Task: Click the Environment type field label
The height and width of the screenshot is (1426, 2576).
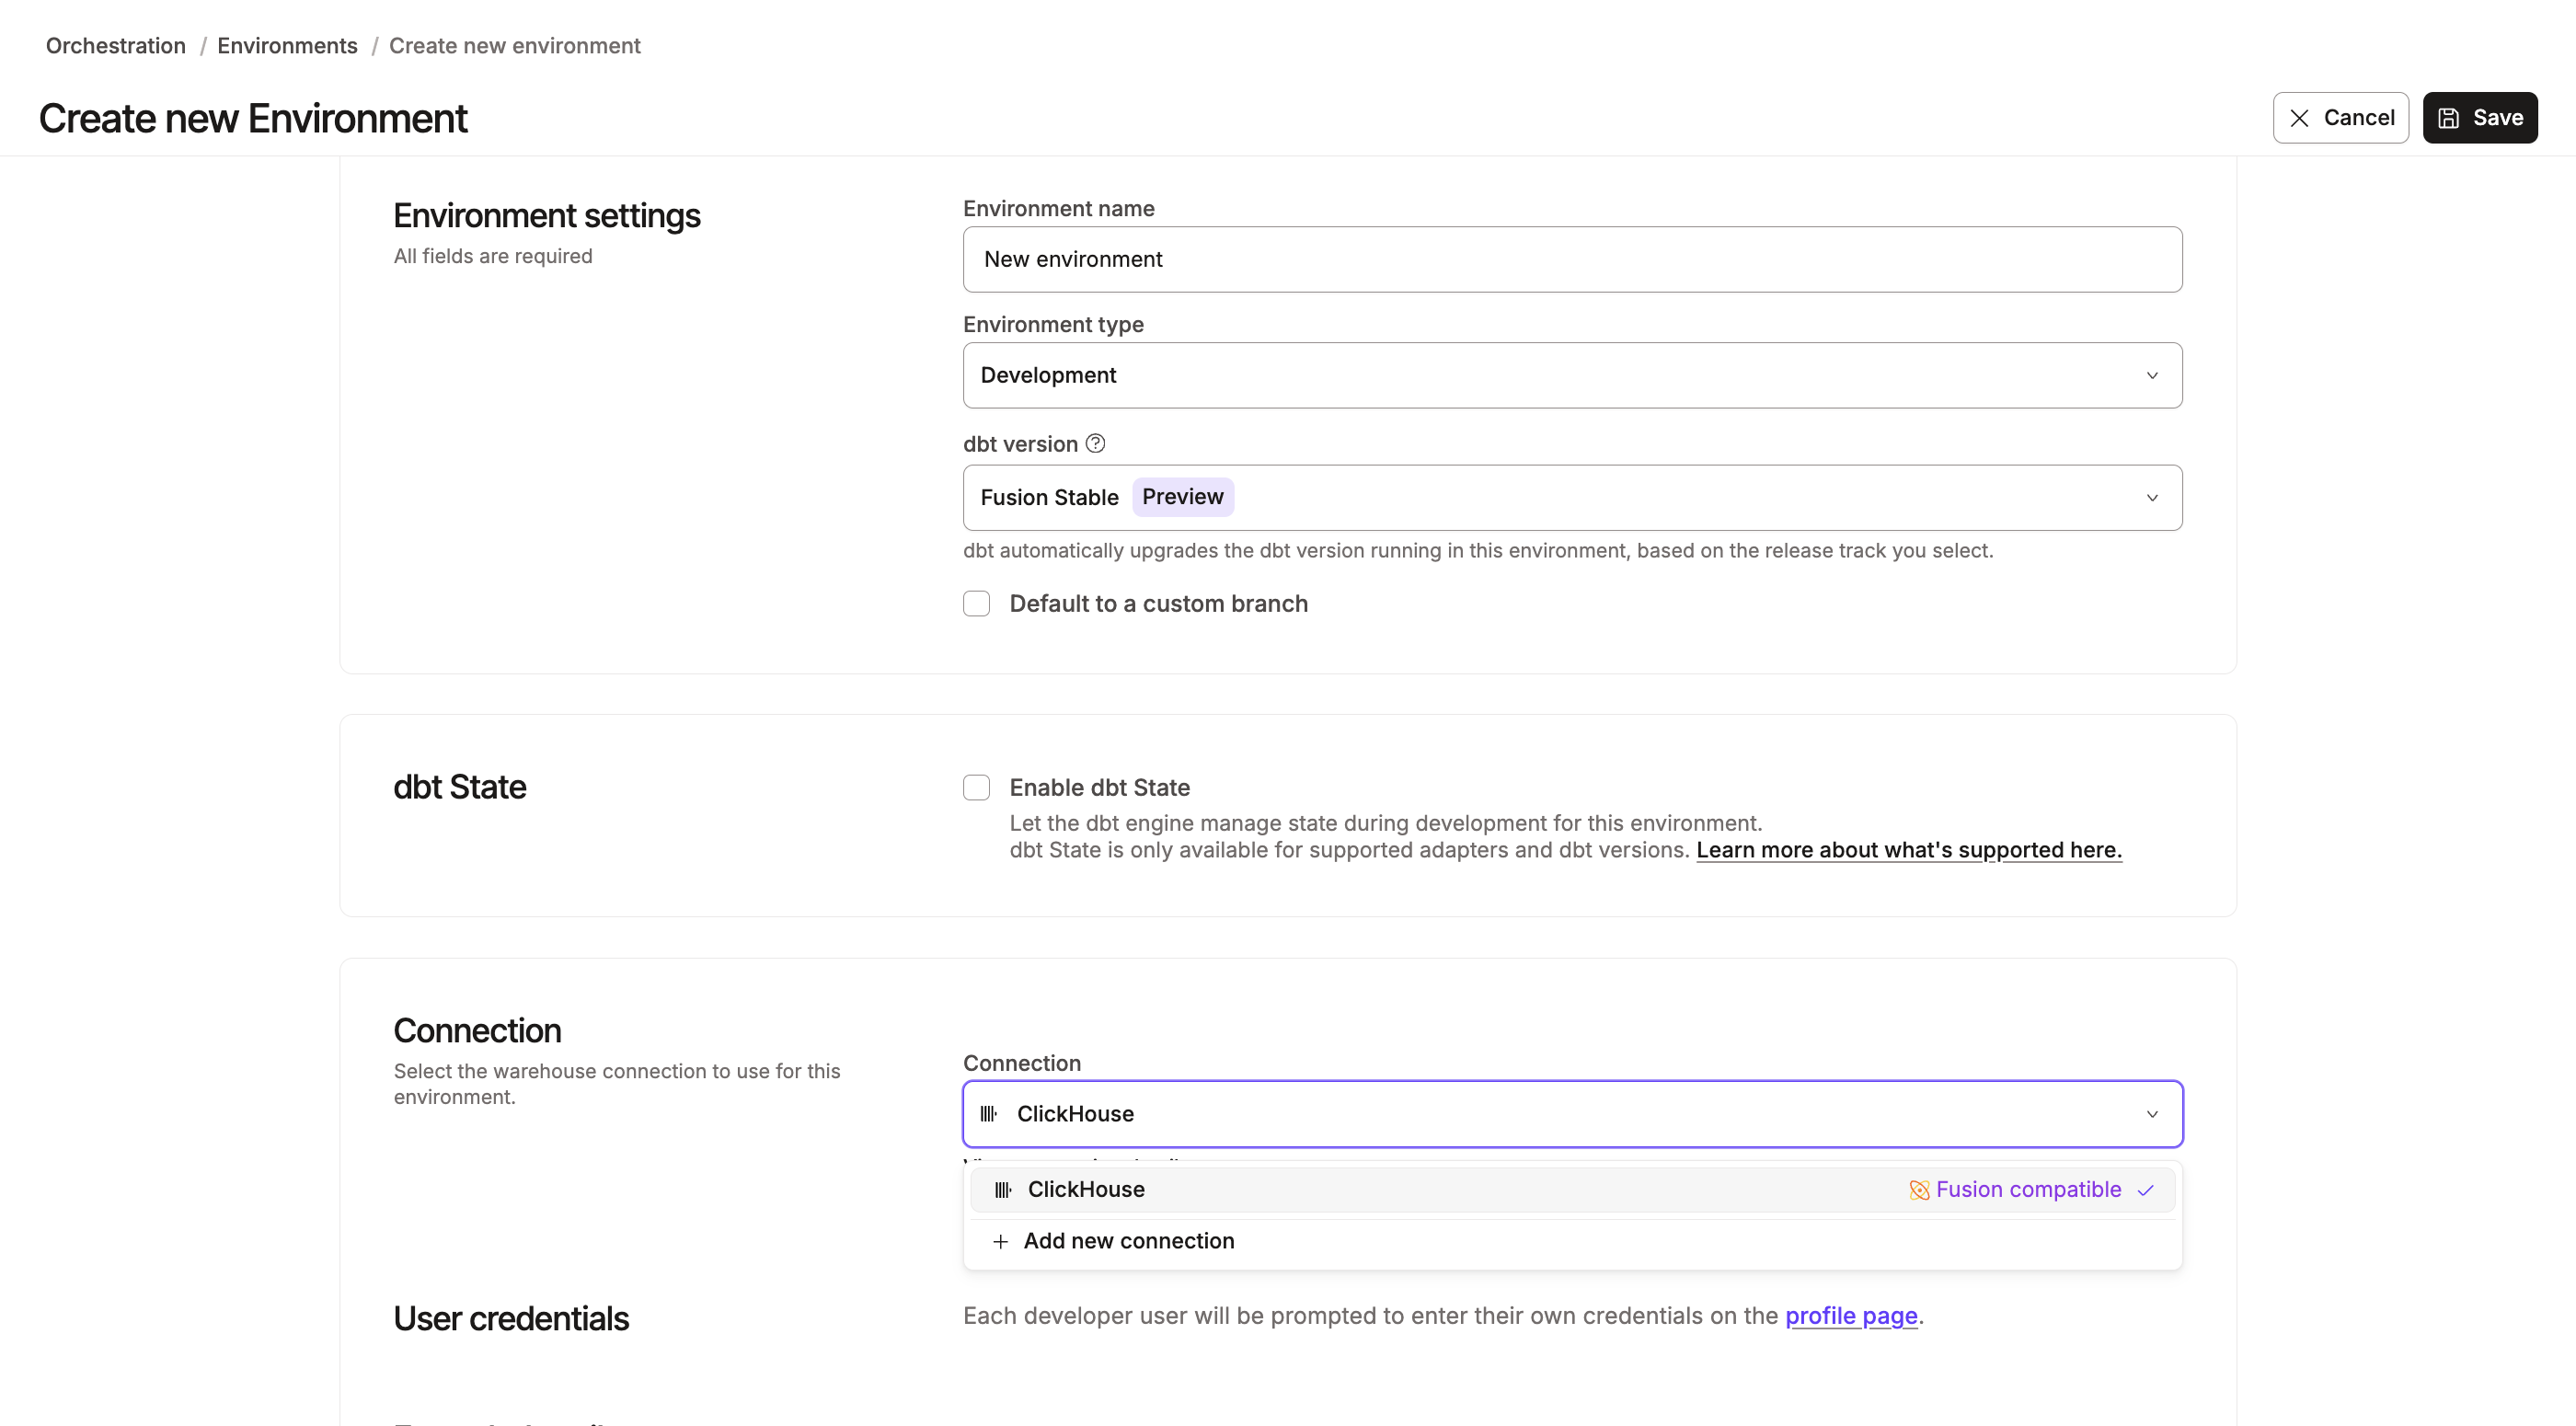Action: click(x=1053, y=324)
